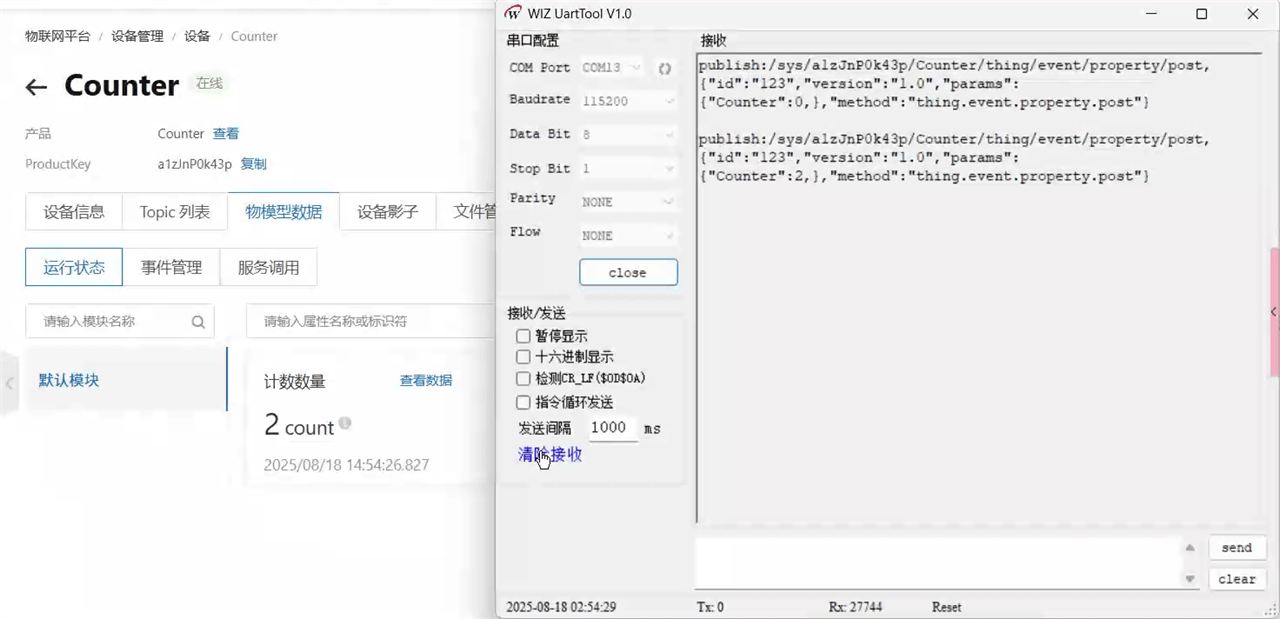Toggle the 十六进制显示 checkbox
The width and height of the screenshot is (1280, 619).
click(523, 357)
